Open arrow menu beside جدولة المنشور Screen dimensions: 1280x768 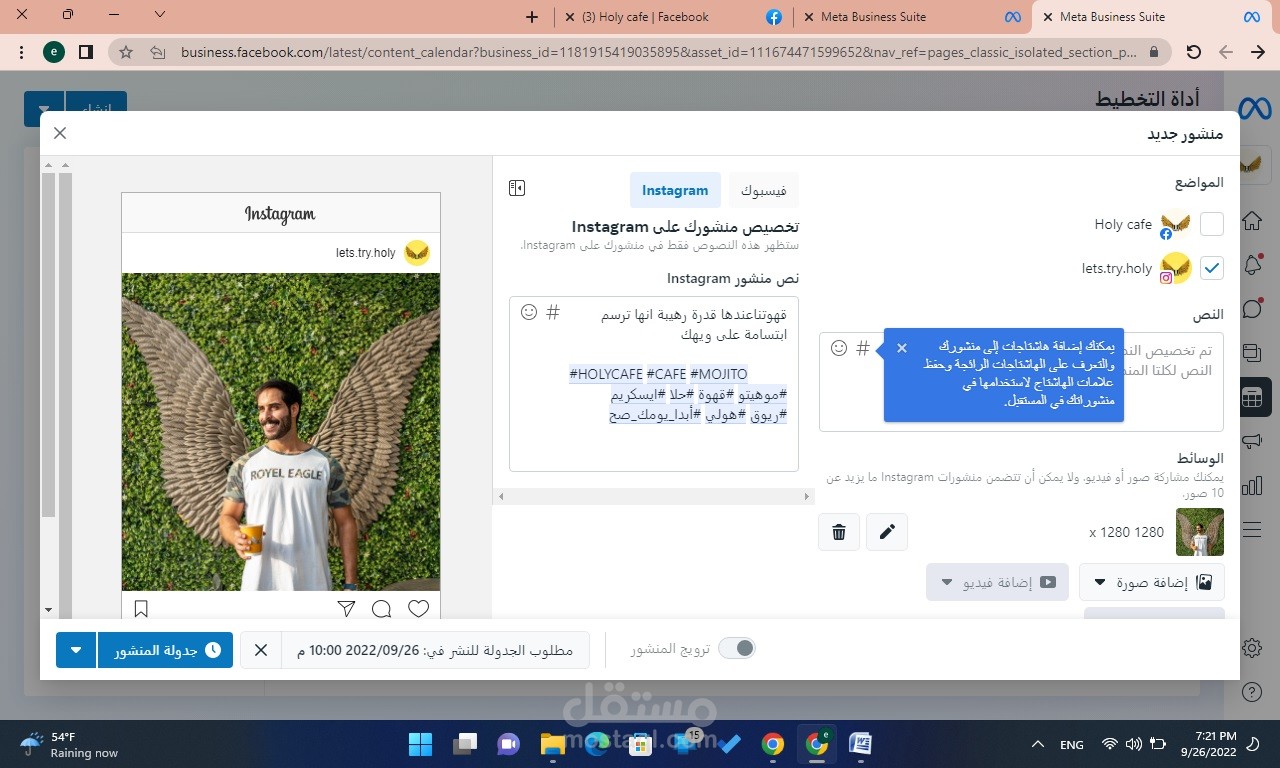(76, 650)
